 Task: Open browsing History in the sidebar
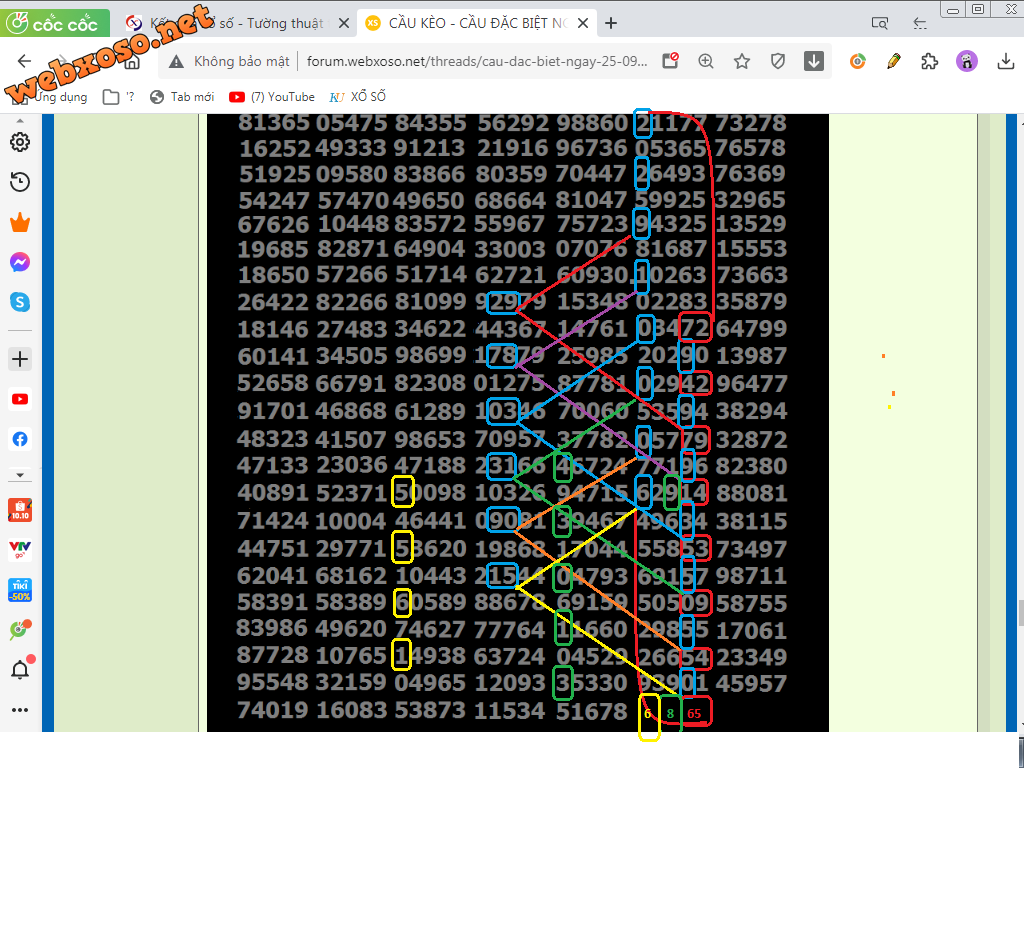pyautogui.click(x=20, y=182)
